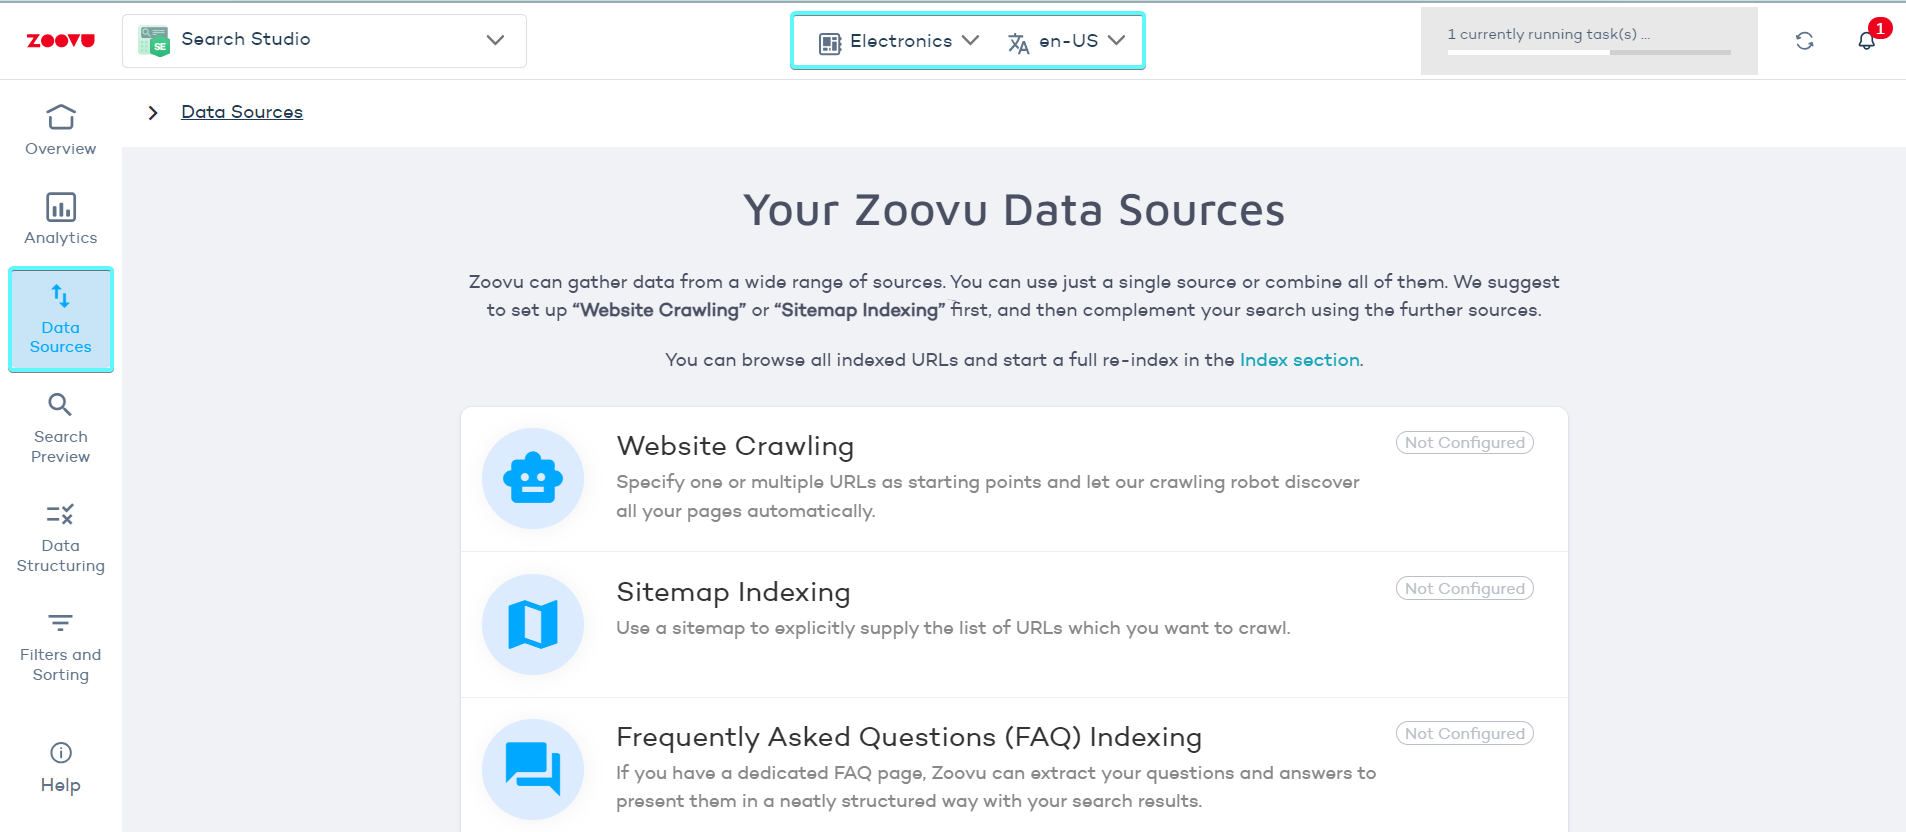
Task: Click the refresh sync icon
Action: point(1804,41)
